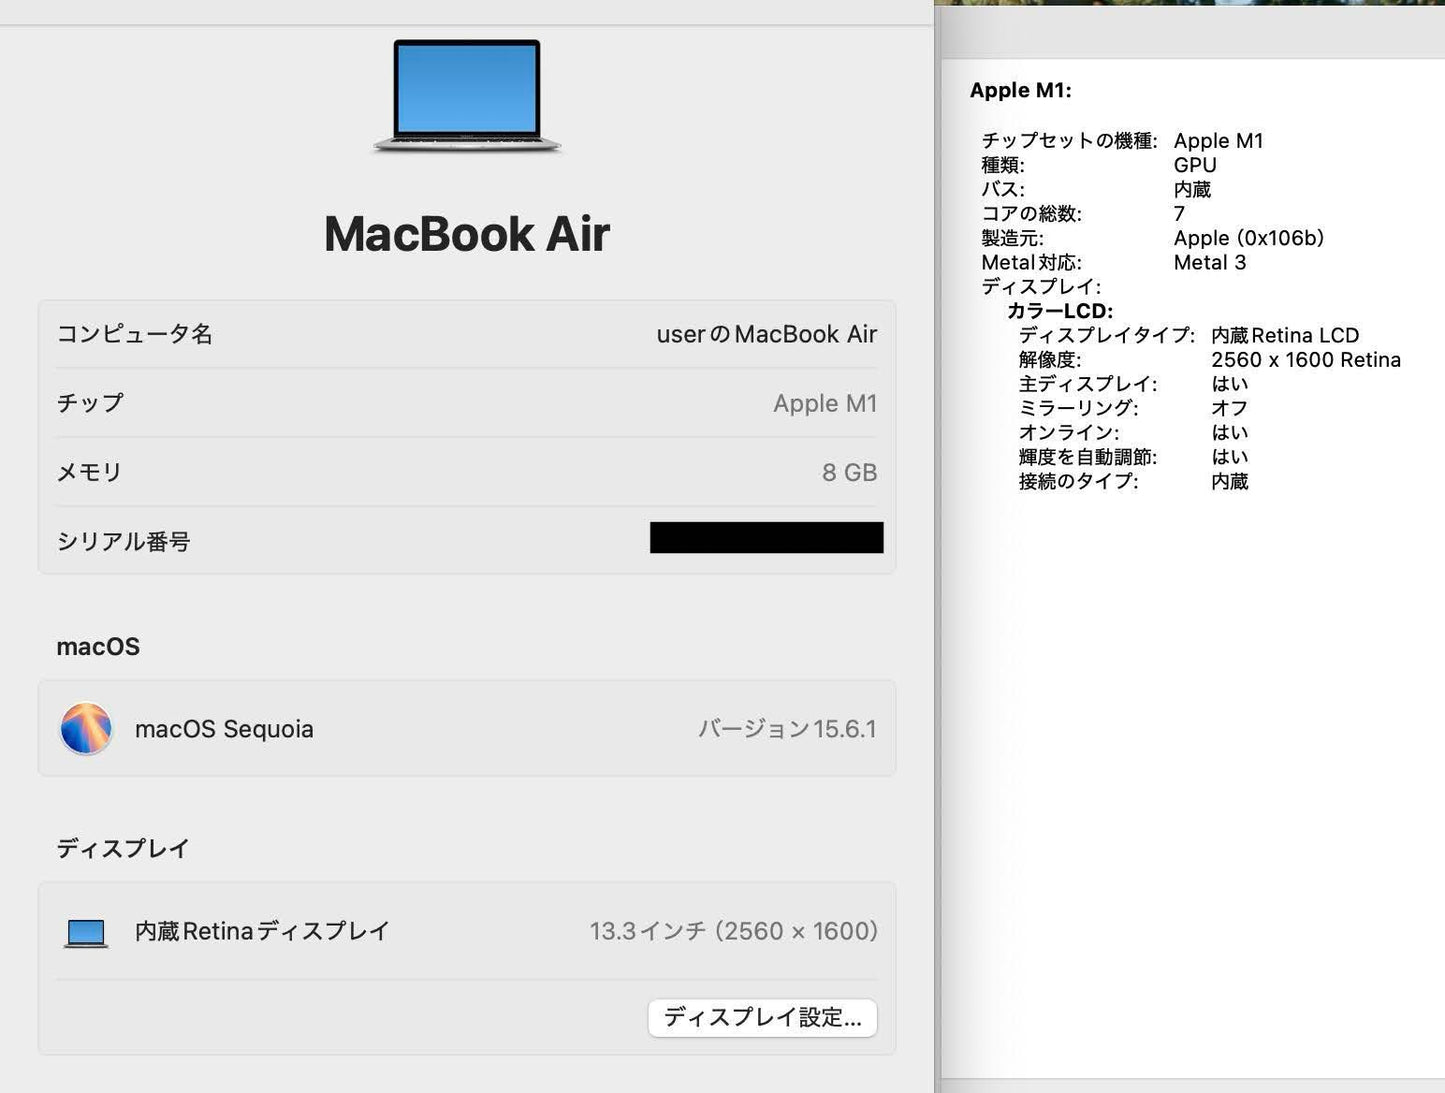This screenshot has height=1093, width=1445.
Task: Toggle the 主ディスプレイ はい value
Action: pos(1229,383)
